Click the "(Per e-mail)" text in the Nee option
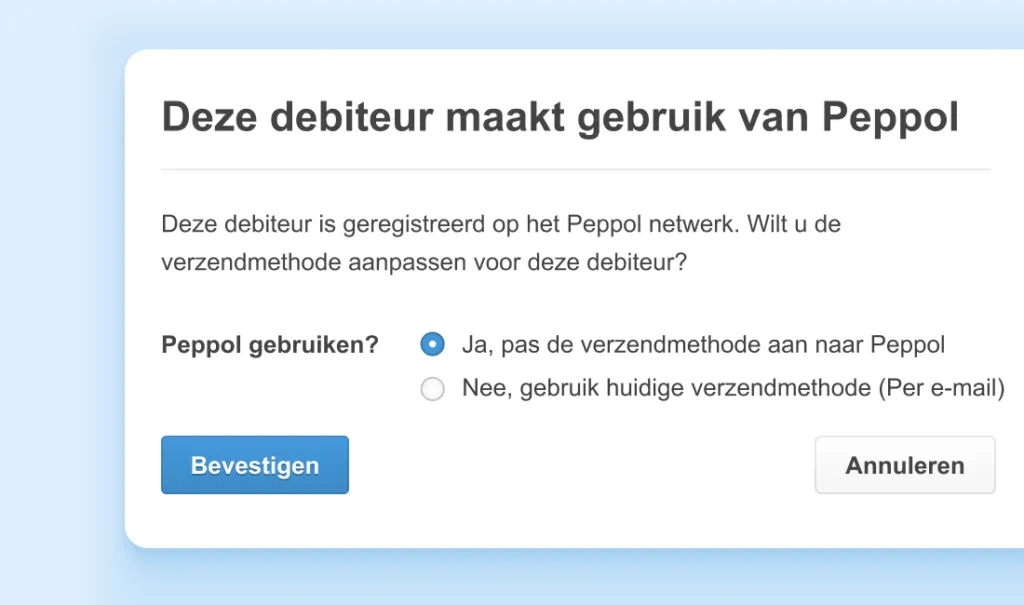The image size is (1024, 605). [x=941, y=388]
